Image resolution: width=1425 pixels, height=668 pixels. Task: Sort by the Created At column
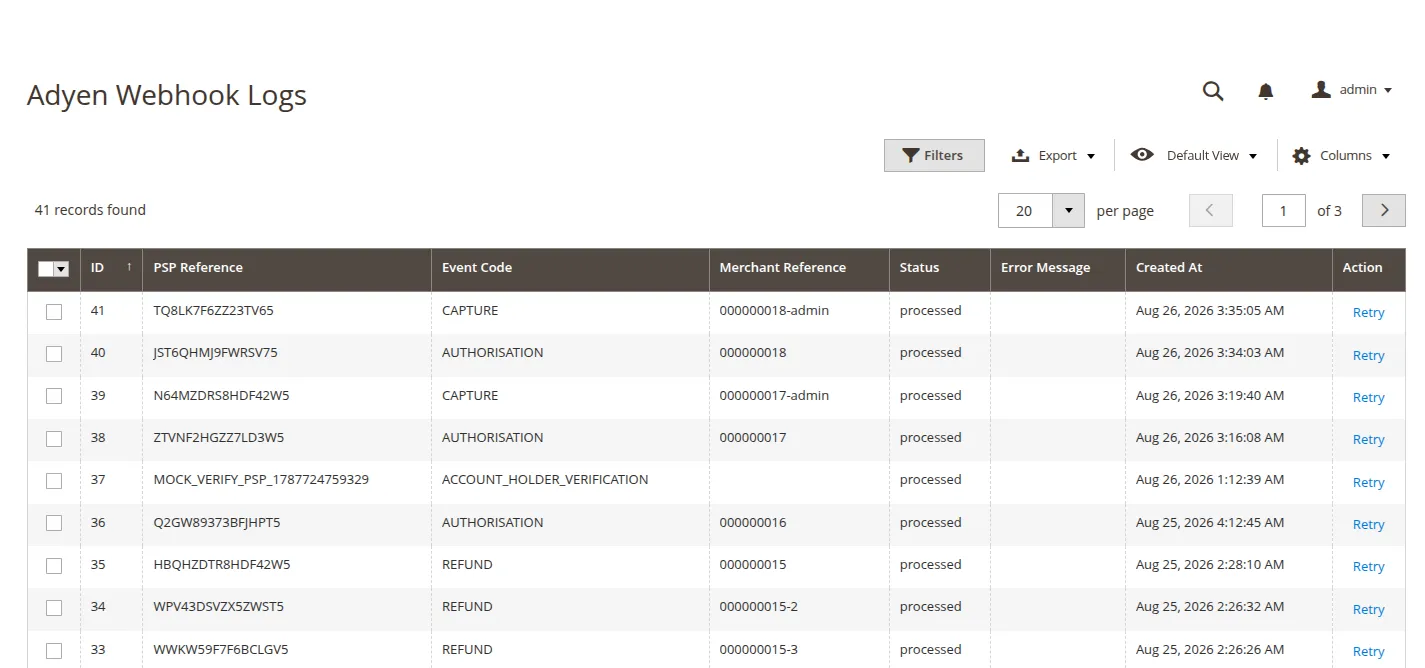pyautogui.click(x=1228, y=268)
